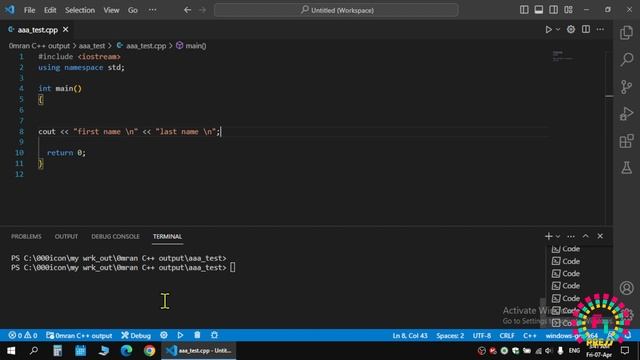Open terminal panel's three-dot views menu

(x=571, y=236)
